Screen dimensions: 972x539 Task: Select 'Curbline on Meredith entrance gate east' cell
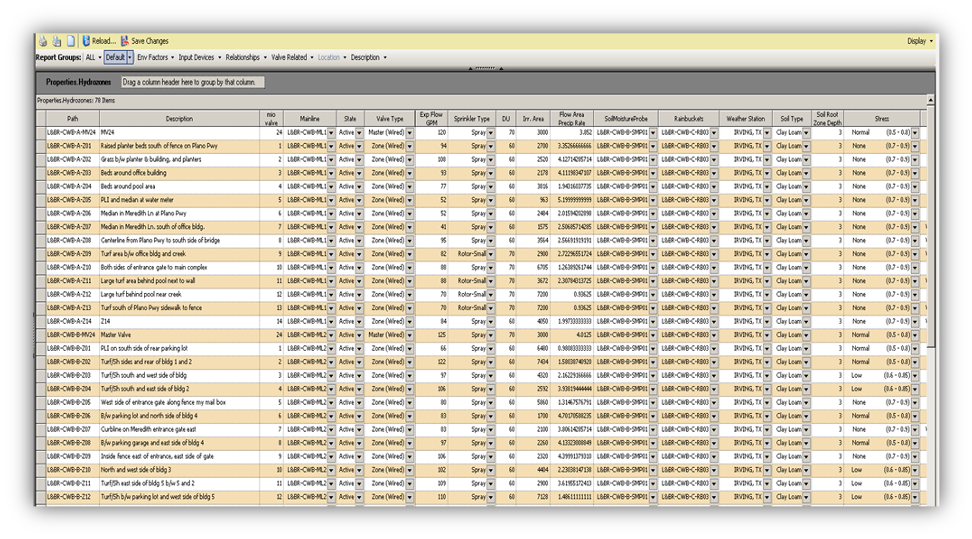(x=179, y=429)
